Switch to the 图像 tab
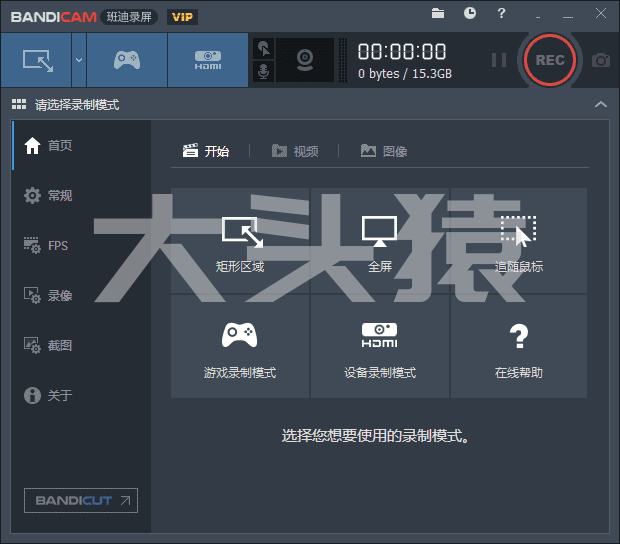 pyautogui.click(x=384, y=151)
